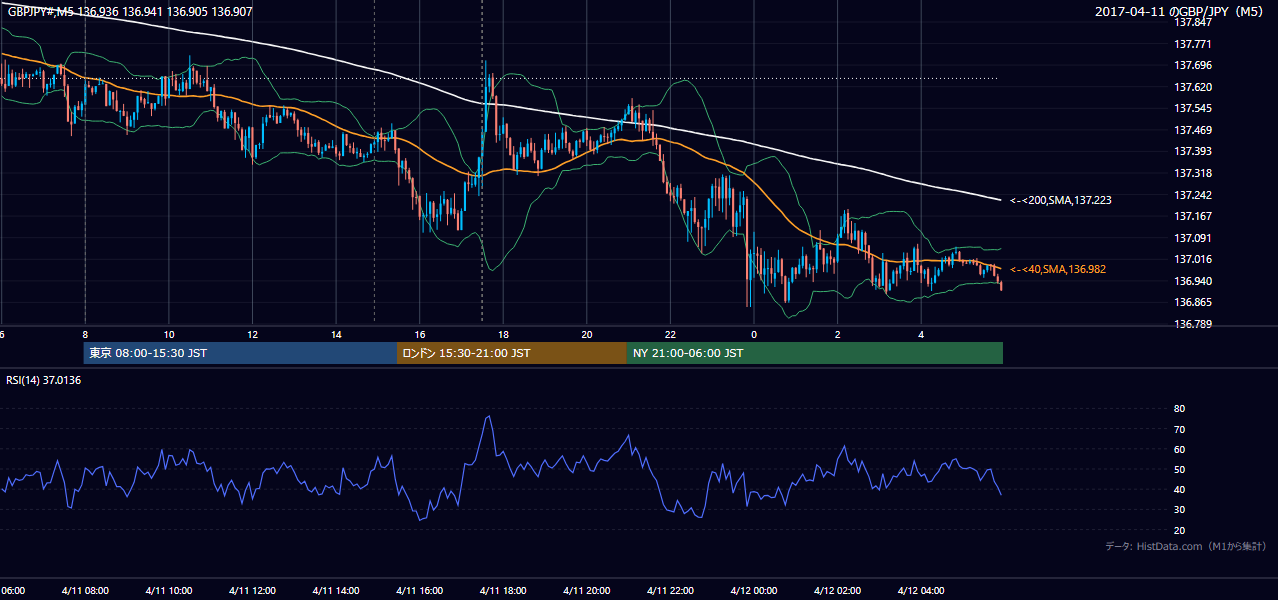The width and height of the screenshot is (1278, 600).
Task: Click price axis value 137.696
Action: tap(1192, 65)
